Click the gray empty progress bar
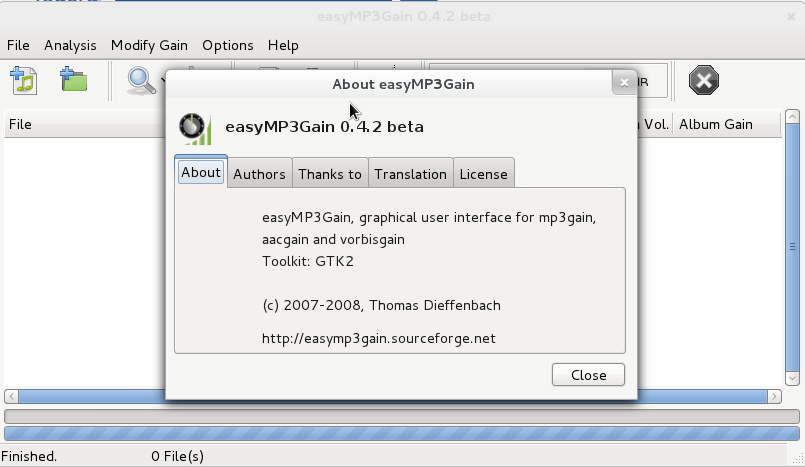805x467 pixels. (402, 416)
